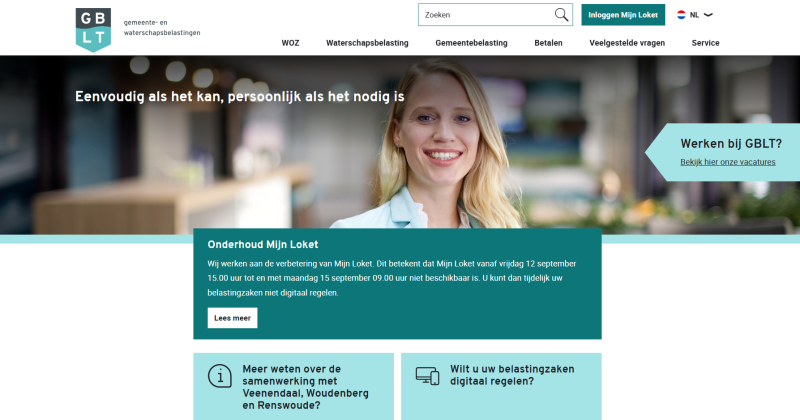This screenshot has height=420, width=800.
Task: Click the Werken bij GBLT banner heading
Action: [x=731, y=144]
